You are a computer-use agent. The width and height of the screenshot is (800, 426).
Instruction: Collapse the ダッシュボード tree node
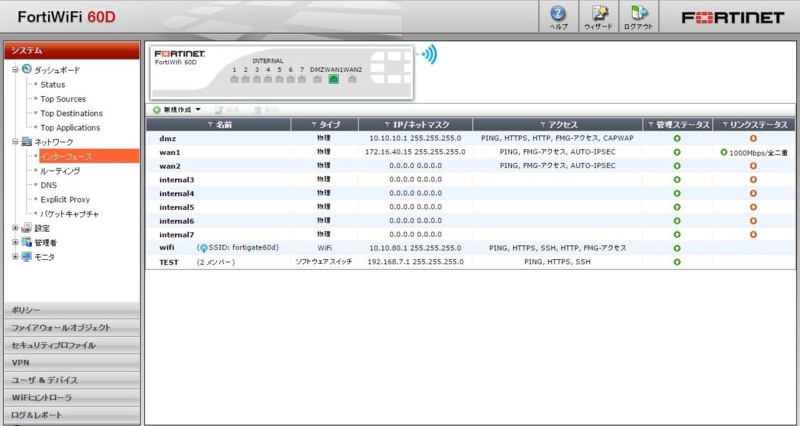(x=15, y=70)
